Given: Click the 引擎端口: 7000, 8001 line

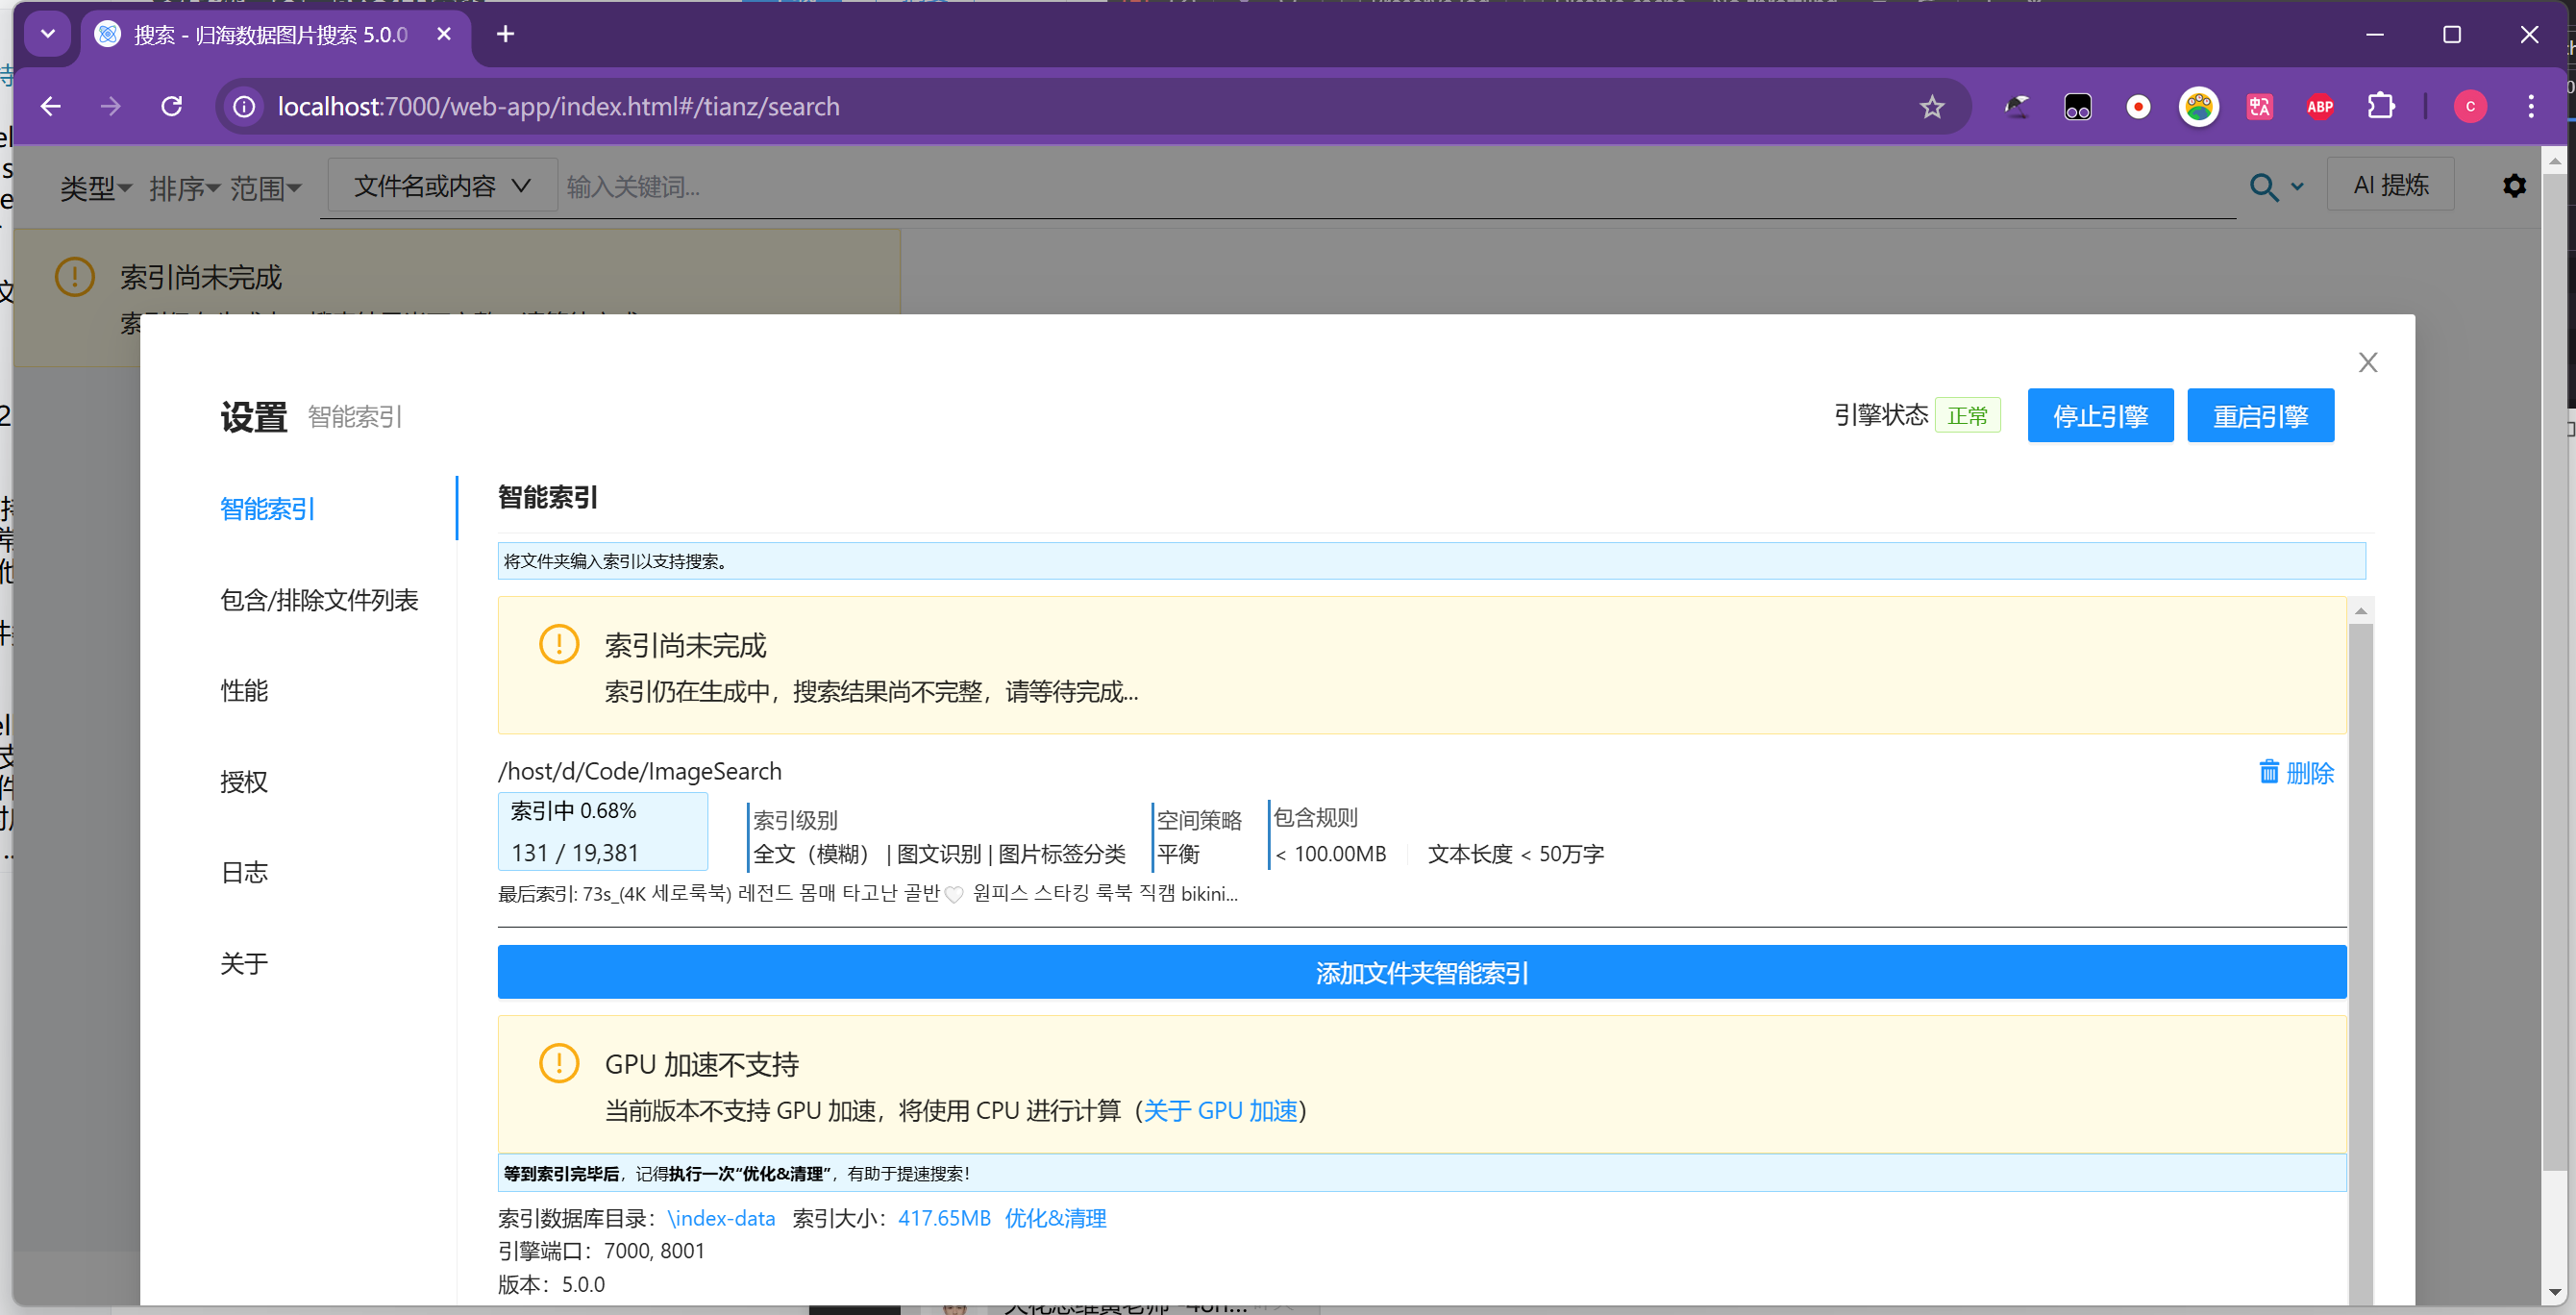Looking at the screenshot, I should (x=601, y=1251).
